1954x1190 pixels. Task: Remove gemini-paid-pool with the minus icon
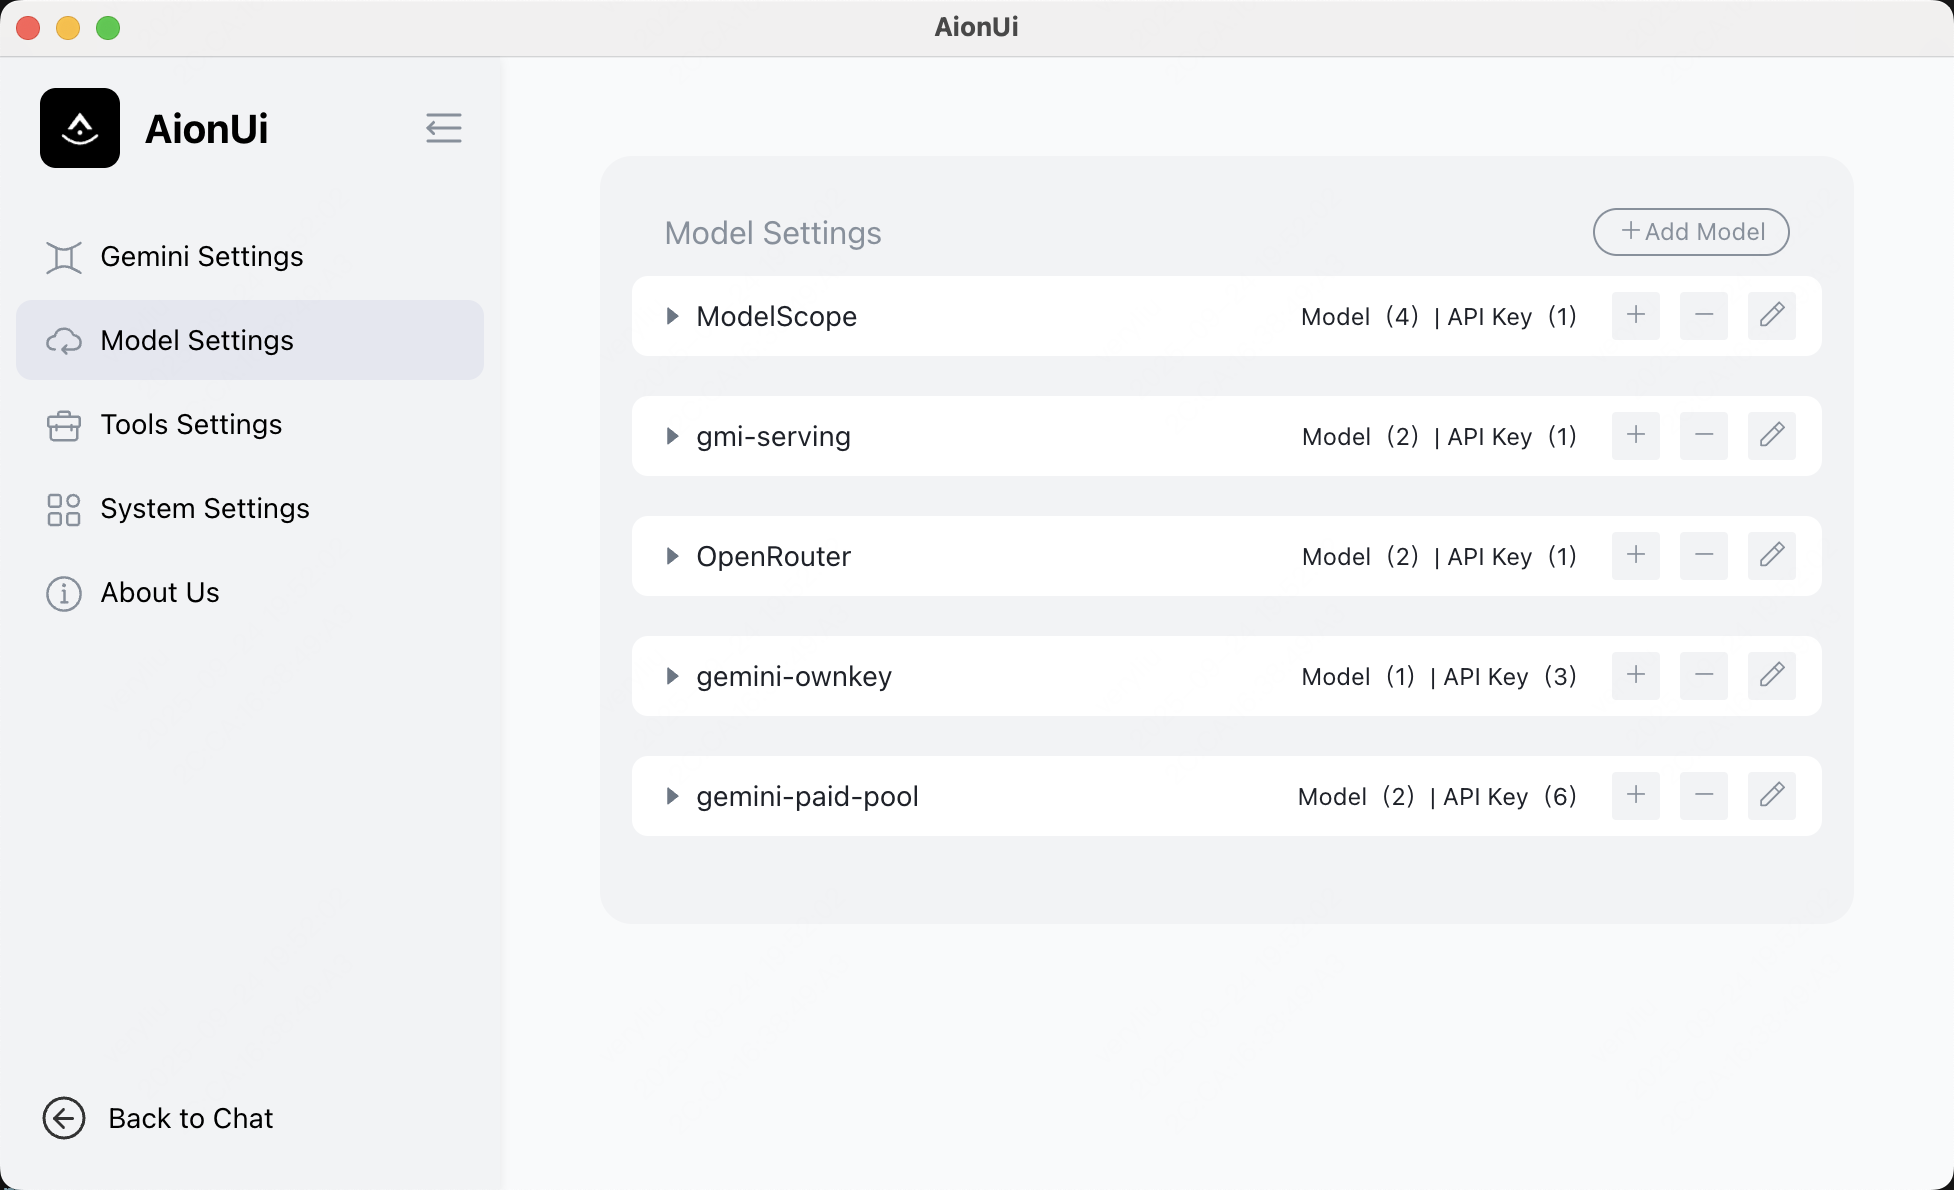click(x=1704, y=796)
